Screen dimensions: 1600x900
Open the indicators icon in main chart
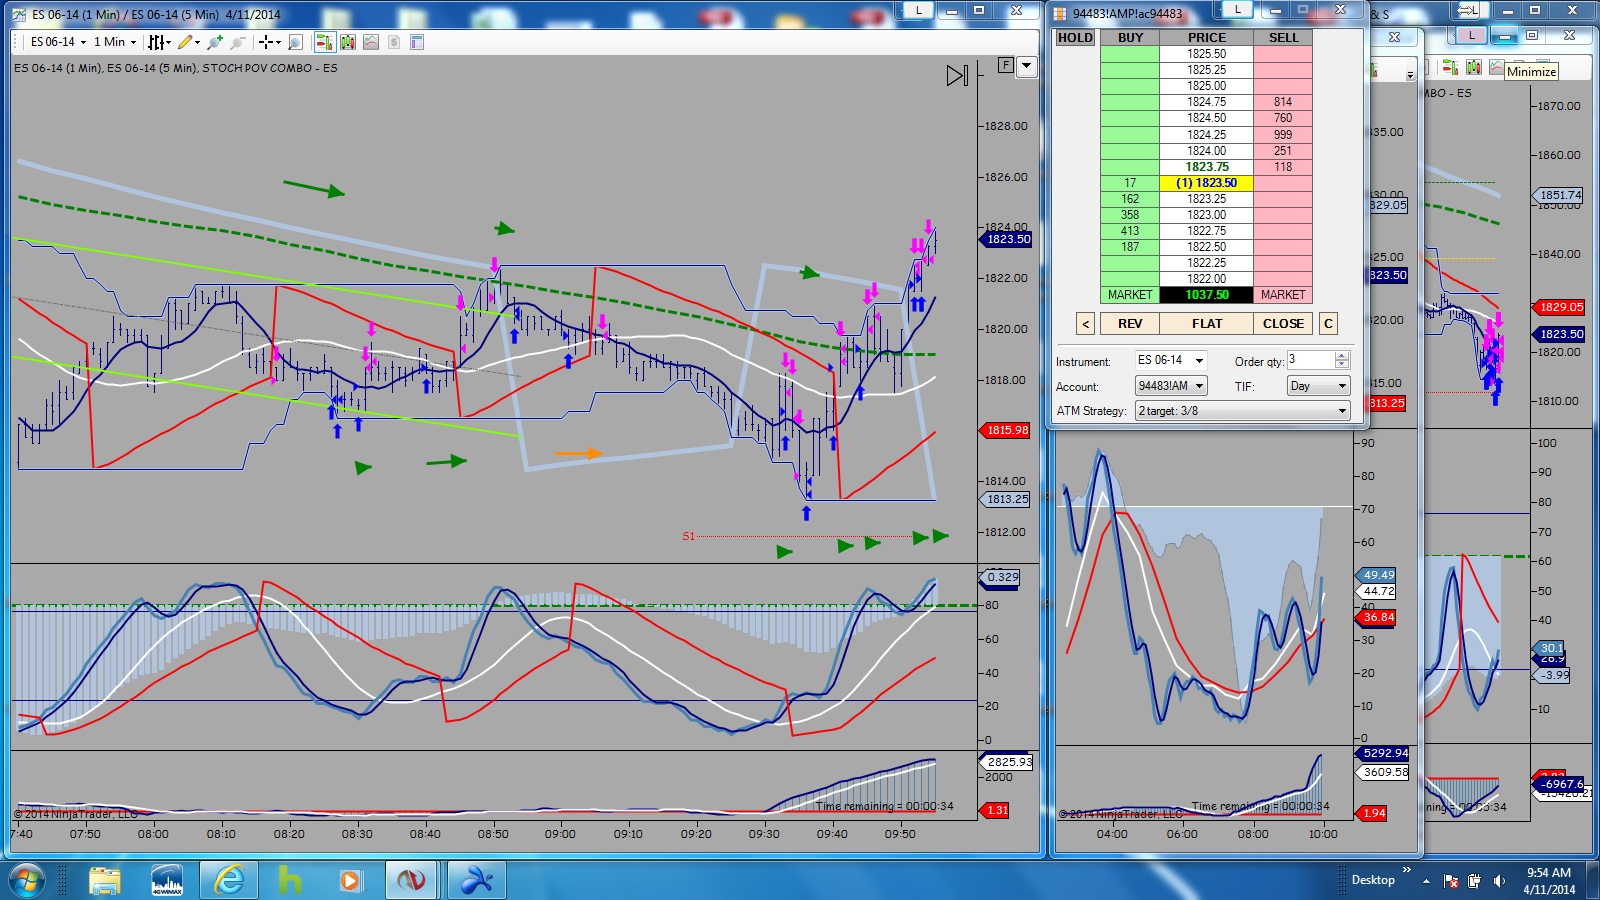pyautogui.click(x=371, y=42)
